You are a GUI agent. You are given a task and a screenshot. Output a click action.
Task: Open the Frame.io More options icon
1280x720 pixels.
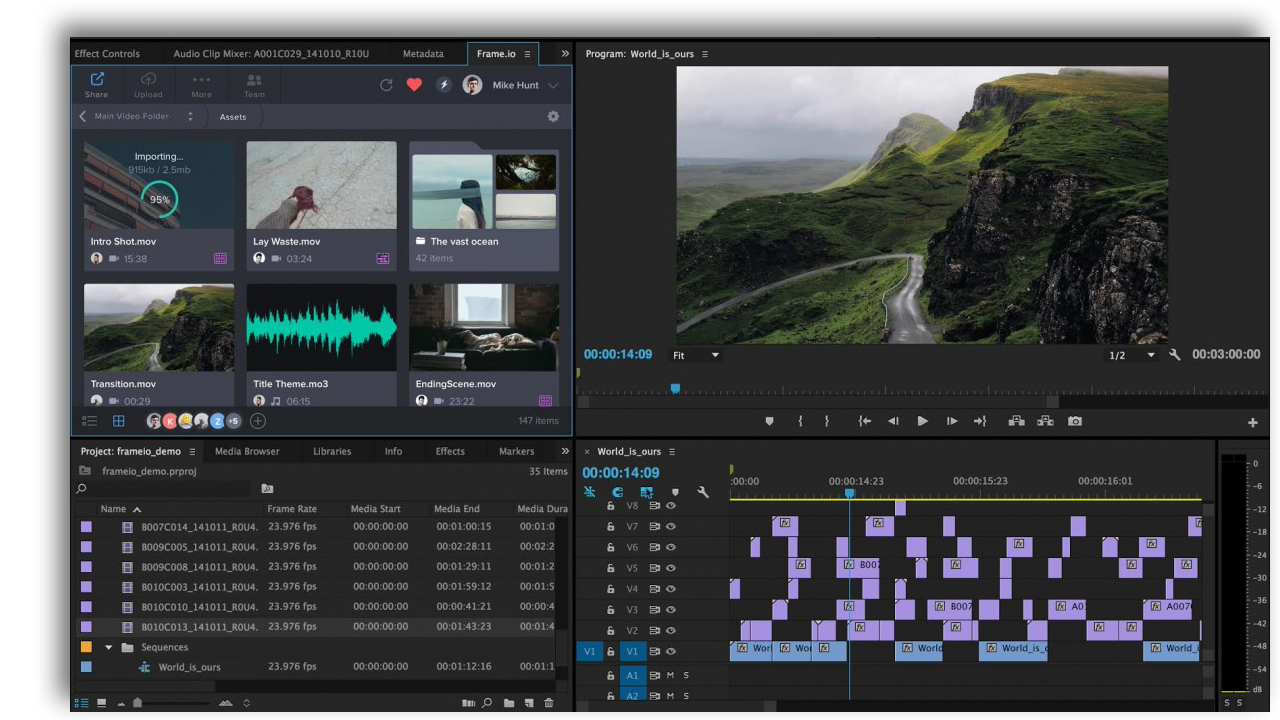pos(201,79)
